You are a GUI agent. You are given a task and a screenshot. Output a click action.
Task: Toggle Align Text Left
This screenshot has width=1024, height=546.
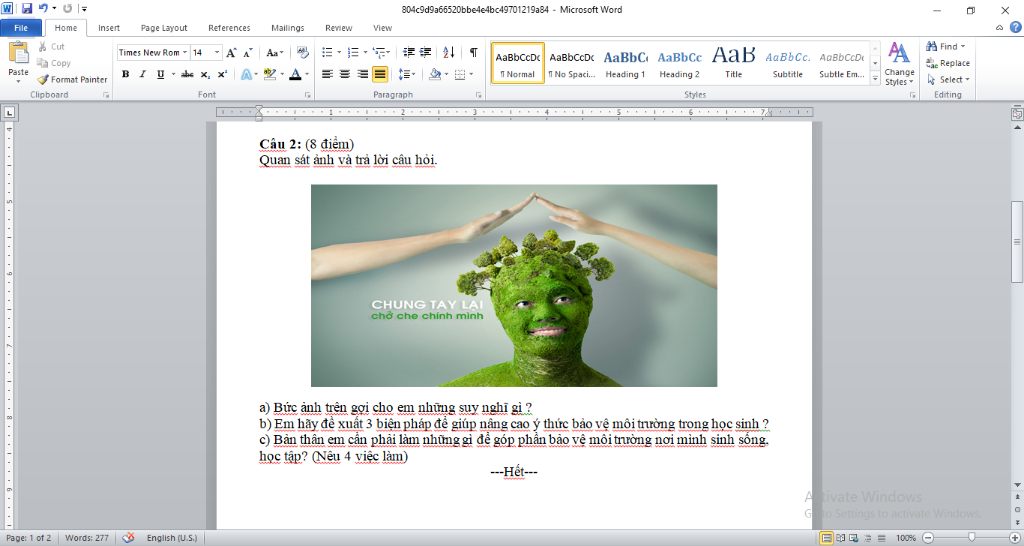327,74
